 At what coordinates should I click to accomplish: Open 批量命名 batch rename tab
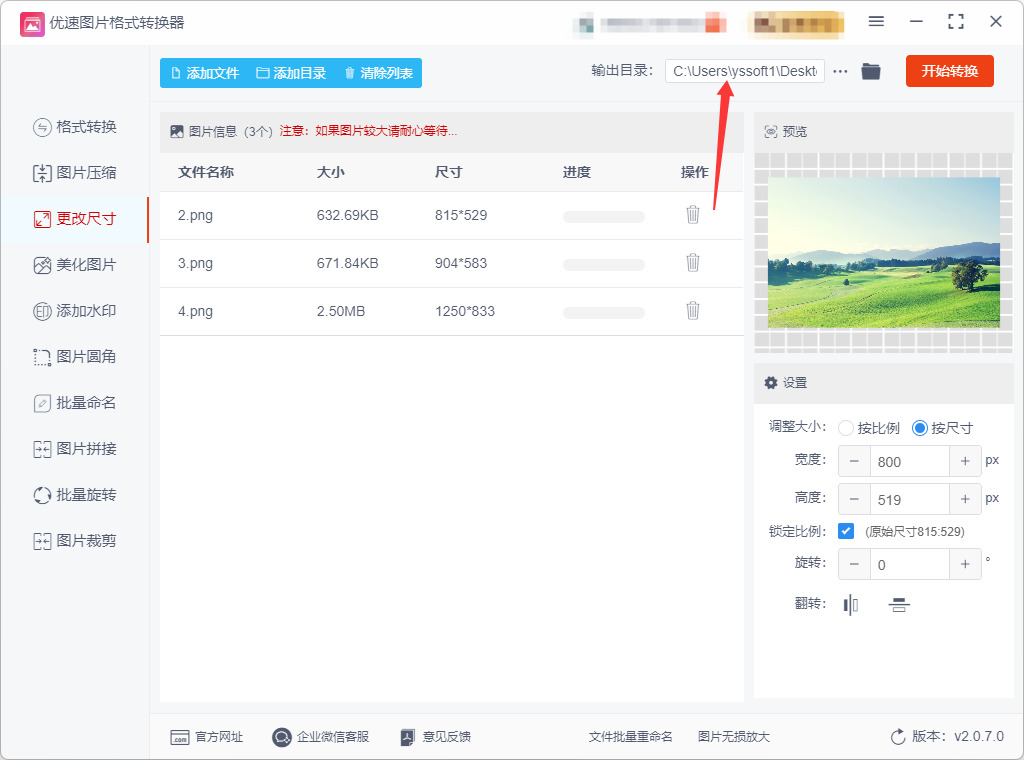point(74,403)
